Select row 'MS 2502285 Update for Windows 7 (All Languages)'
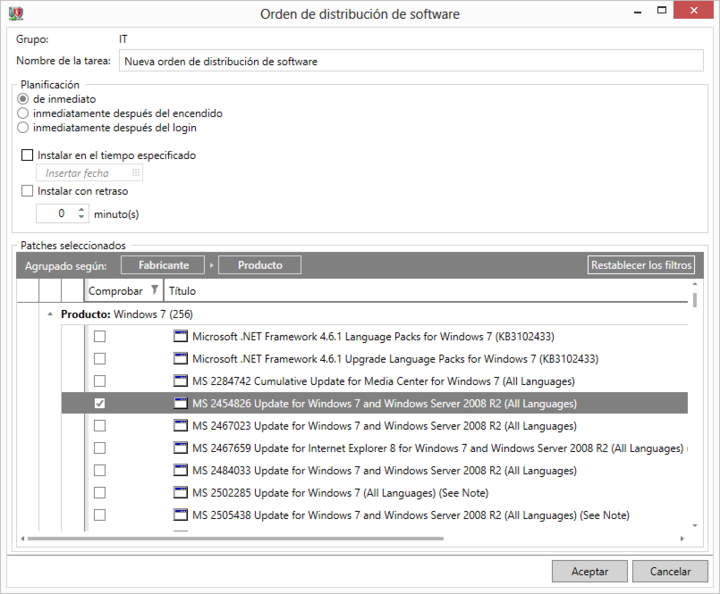The width and height of the screenshot is (720, 594). pos(374,493)
